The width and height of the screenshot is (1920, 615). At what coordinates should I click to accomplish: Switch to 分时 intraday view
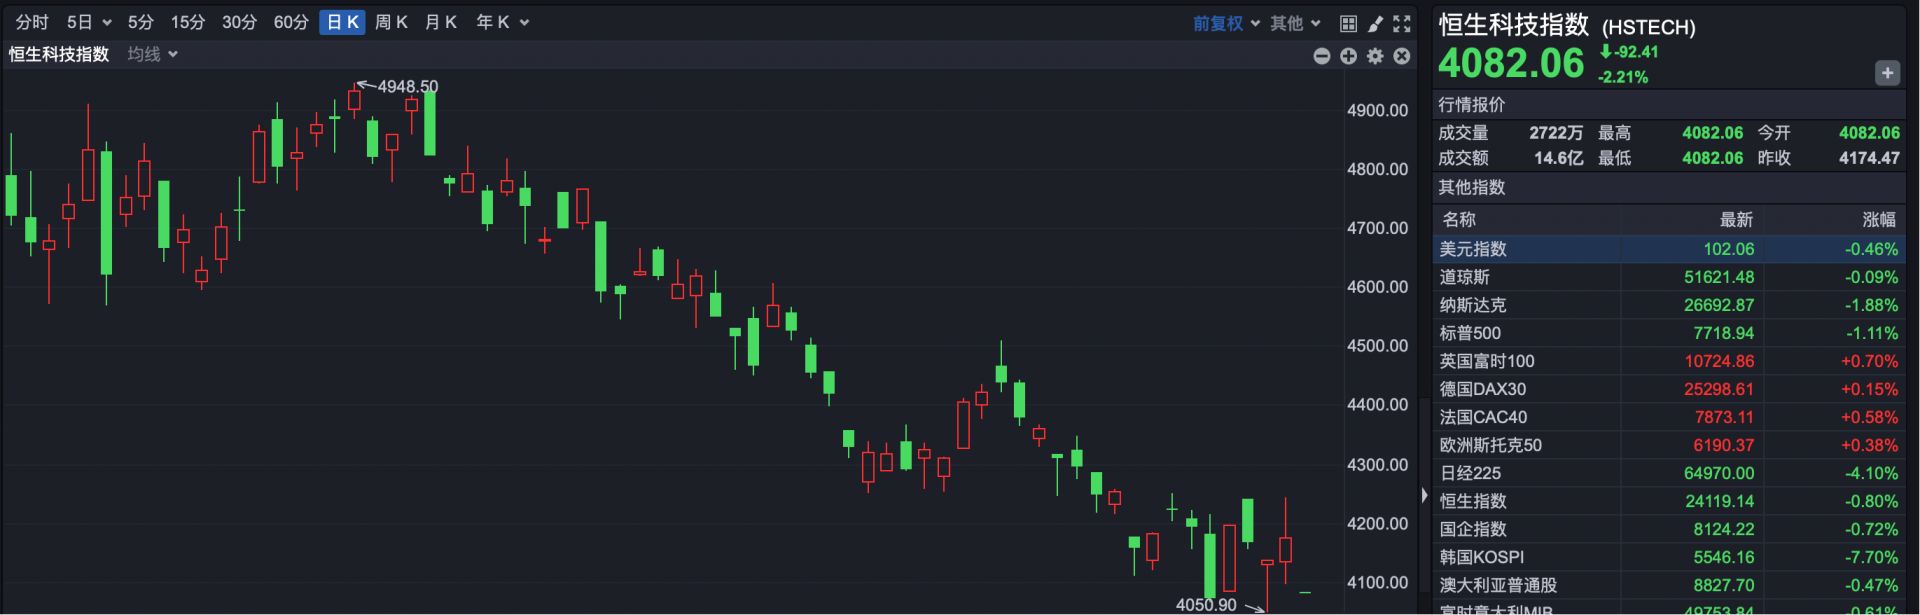click(32, 22)
